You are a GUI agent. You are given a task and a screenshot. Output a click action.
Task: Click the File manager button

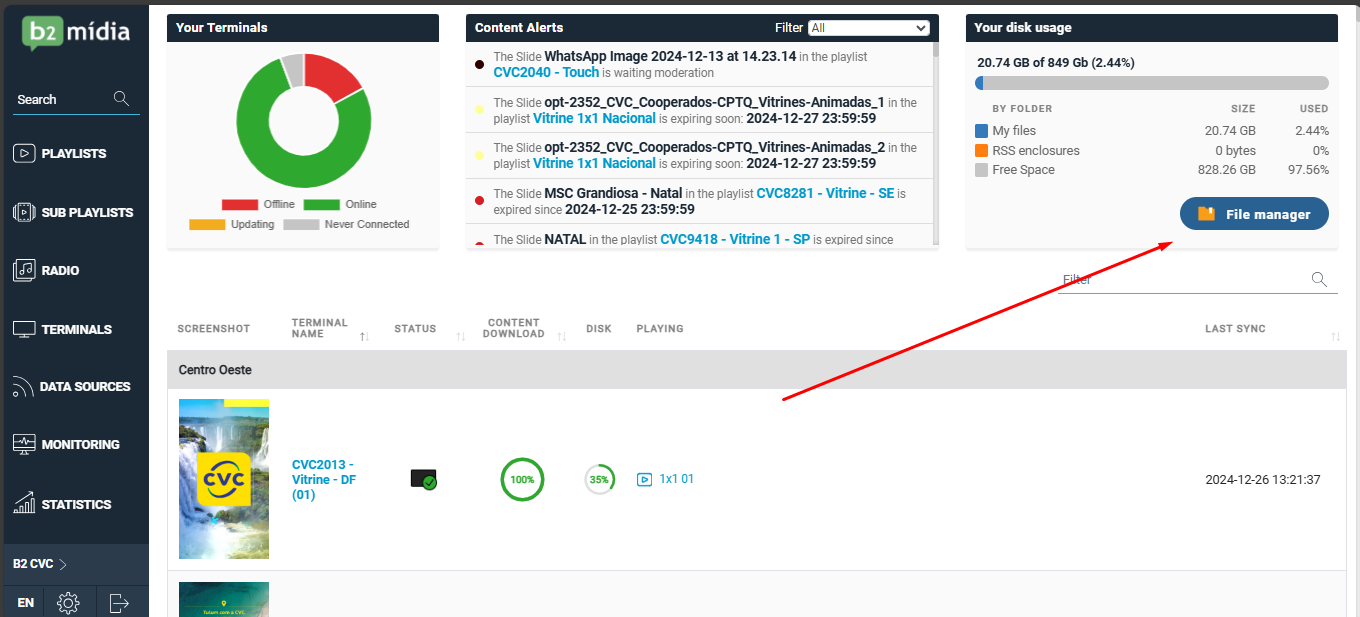click(x=1254, y=214)
